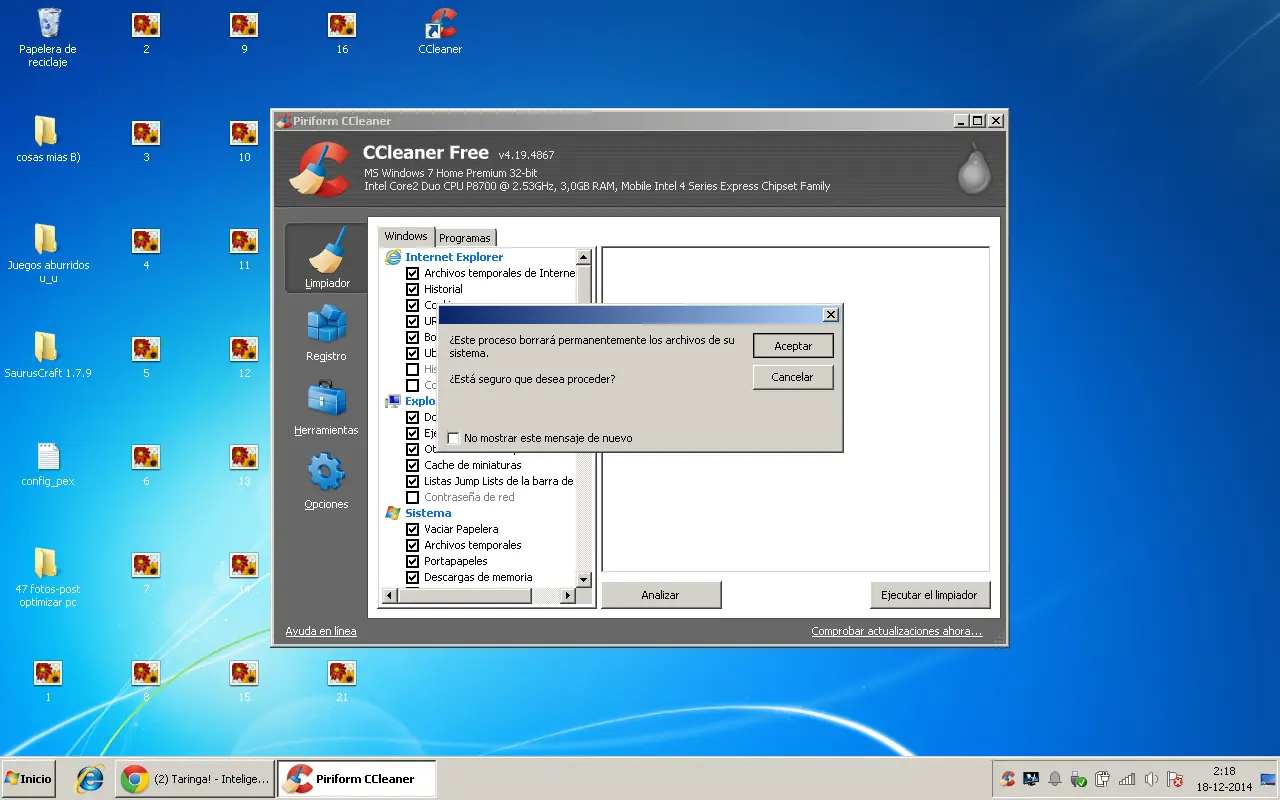Click cleaner list scroll up arrow
This screenshot has width=1280, height=800.
[x=584, y=258]
